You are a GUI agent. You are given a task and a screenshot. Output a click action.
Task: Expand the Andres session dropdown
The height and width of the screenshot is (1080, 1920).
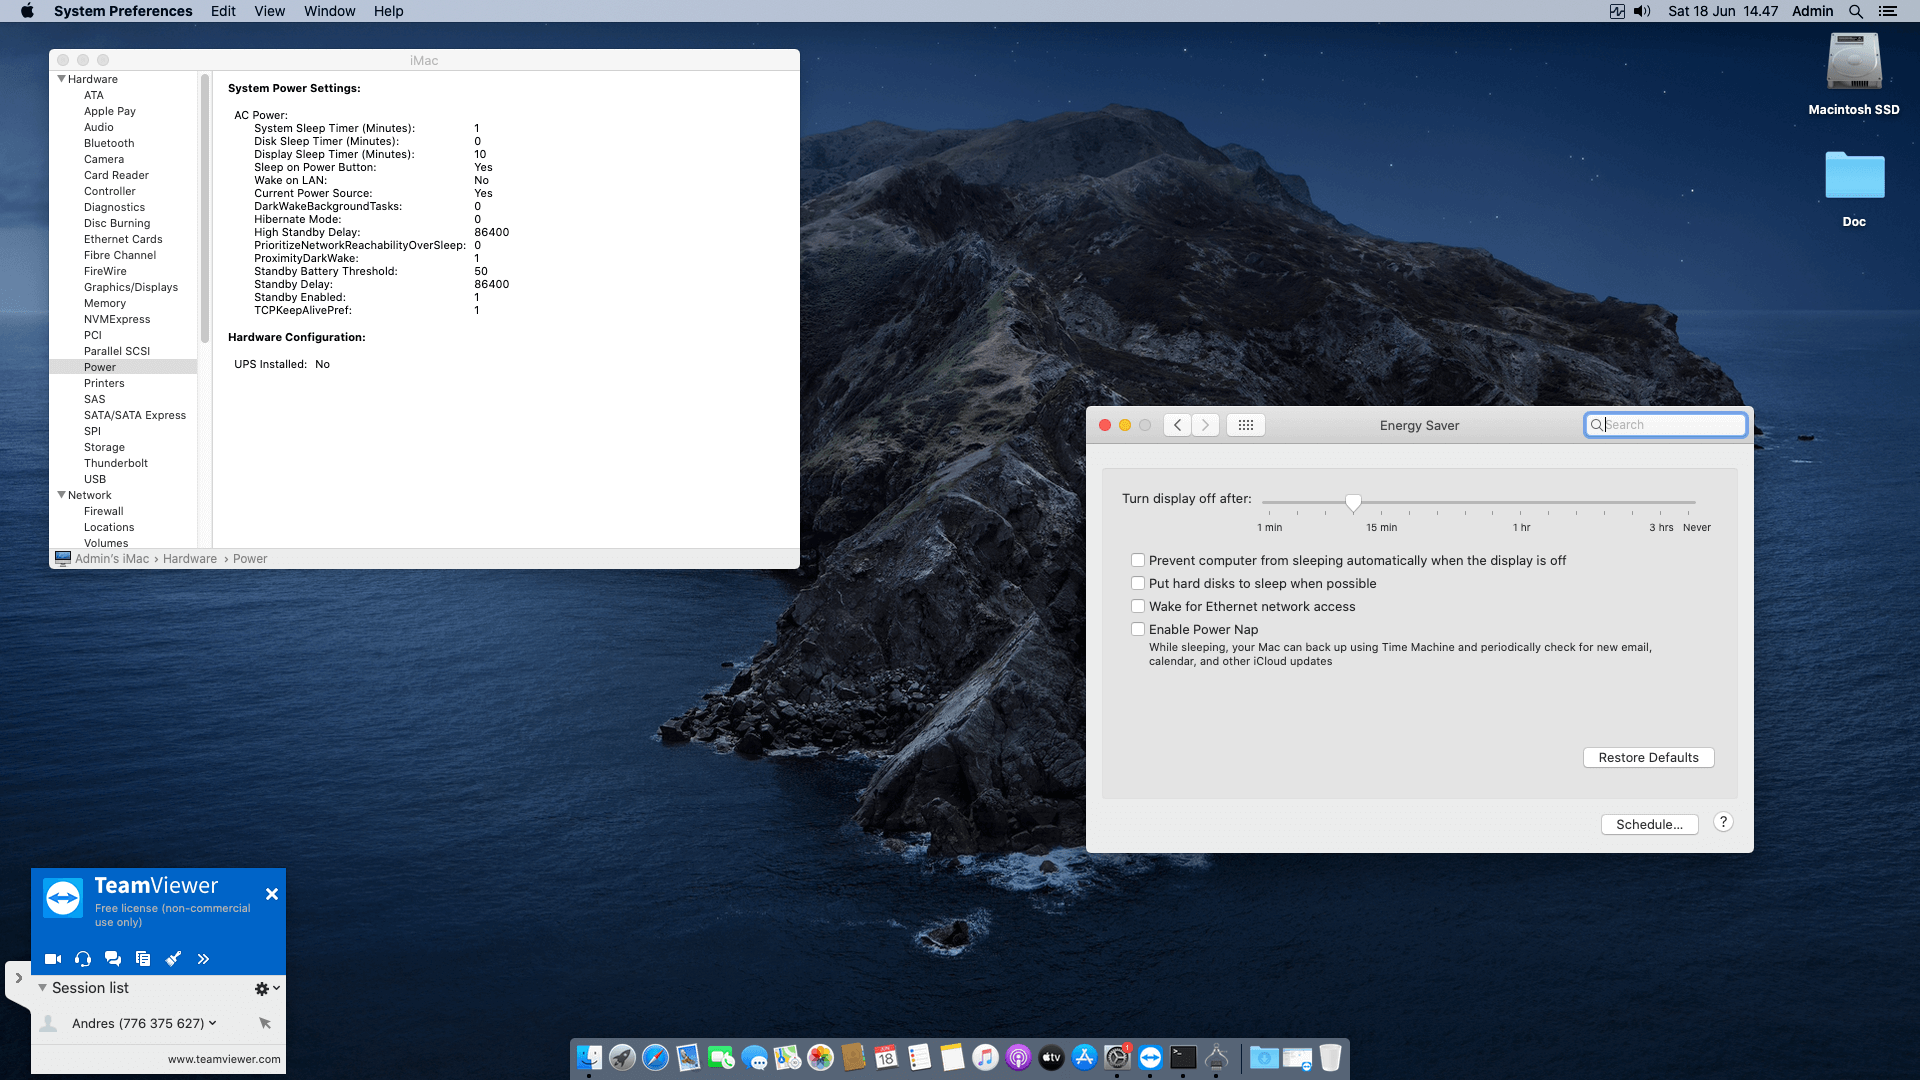click(211, 1023)
